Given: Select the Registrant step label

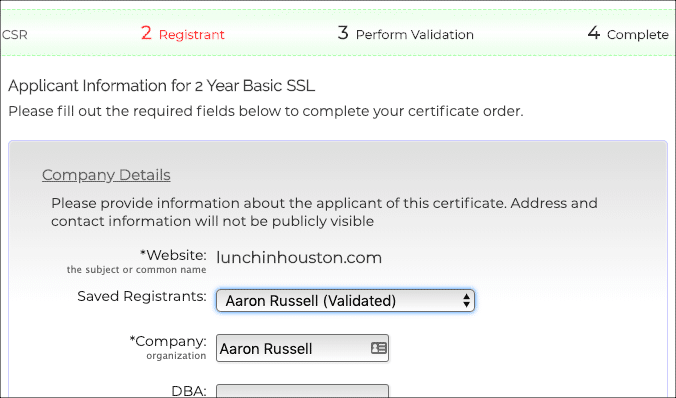Looking at the screenshot, I should [191, 34].
